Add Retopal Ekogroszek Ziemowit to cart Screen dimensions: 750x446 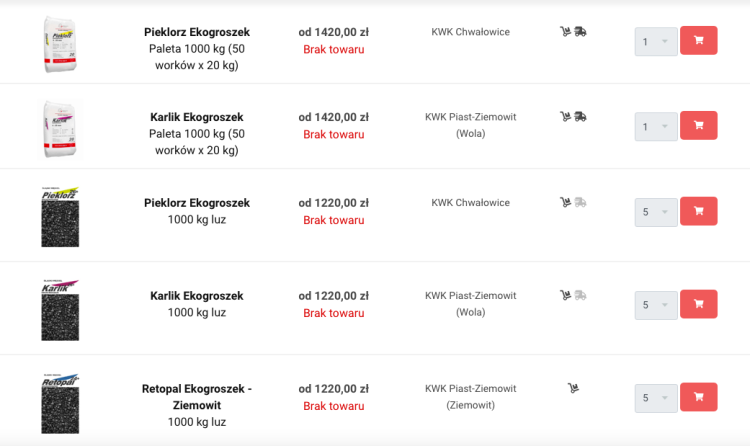698,397
